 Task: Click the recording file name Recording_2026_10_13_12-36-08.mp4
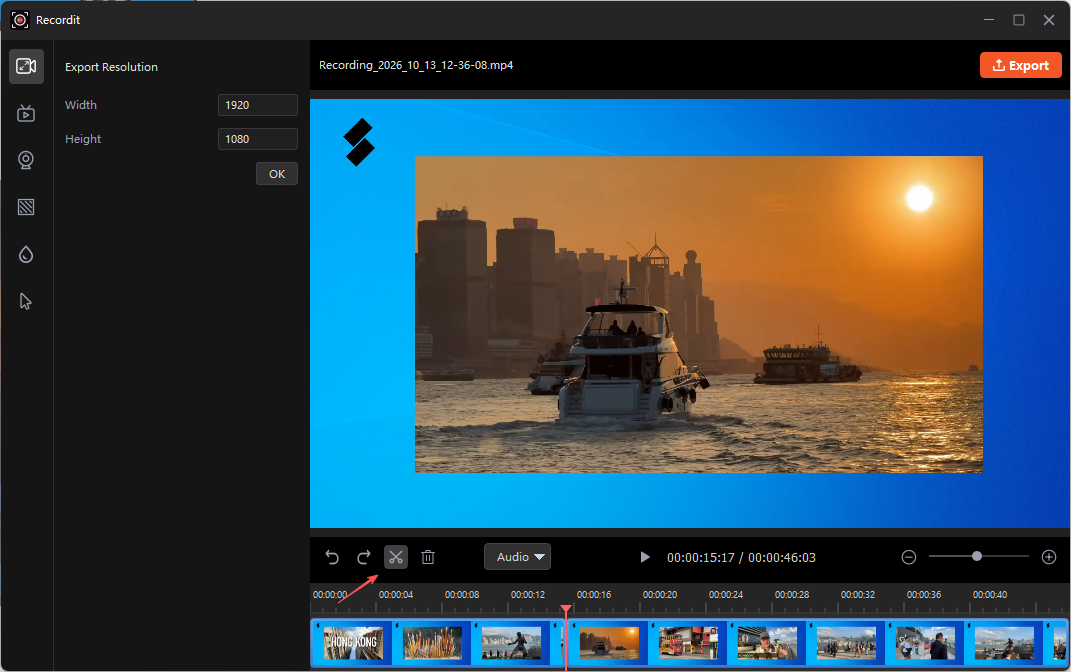[x=416, y=65]
